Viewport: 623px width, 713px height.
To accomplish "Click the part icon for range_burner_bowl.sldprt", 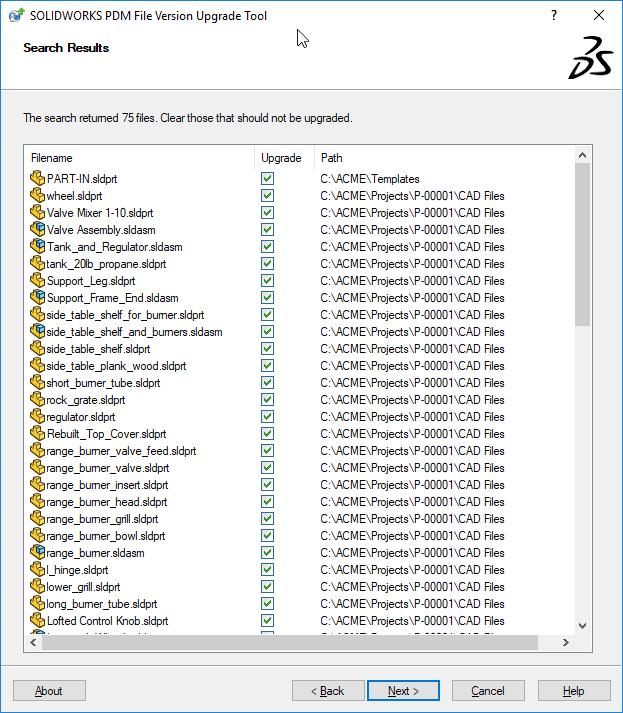I will pos(37,535).
